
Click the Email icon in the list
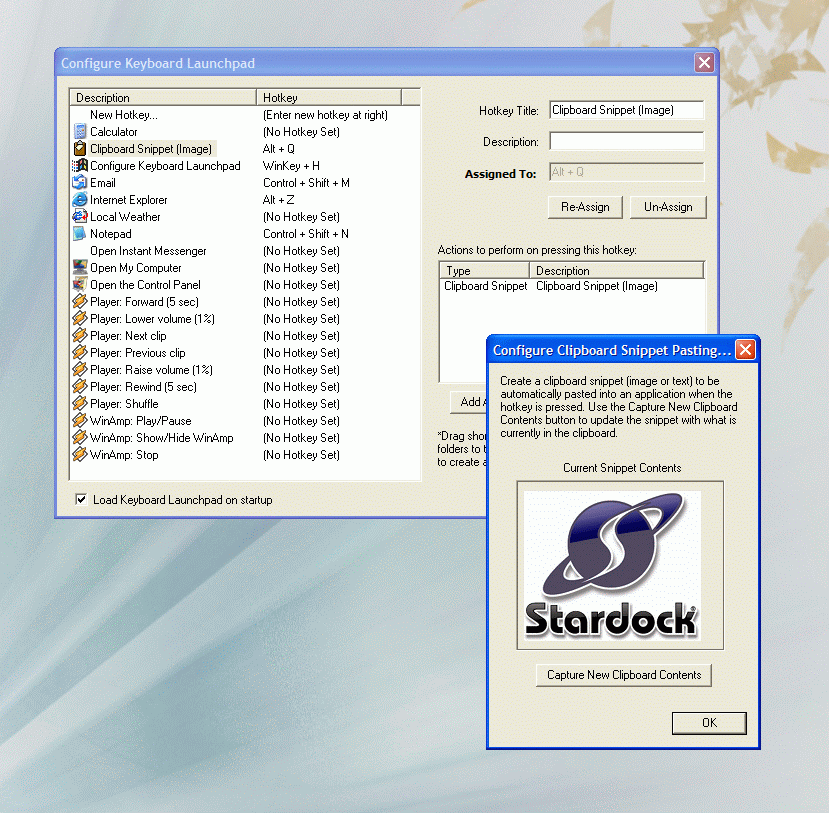coord(80,182)
